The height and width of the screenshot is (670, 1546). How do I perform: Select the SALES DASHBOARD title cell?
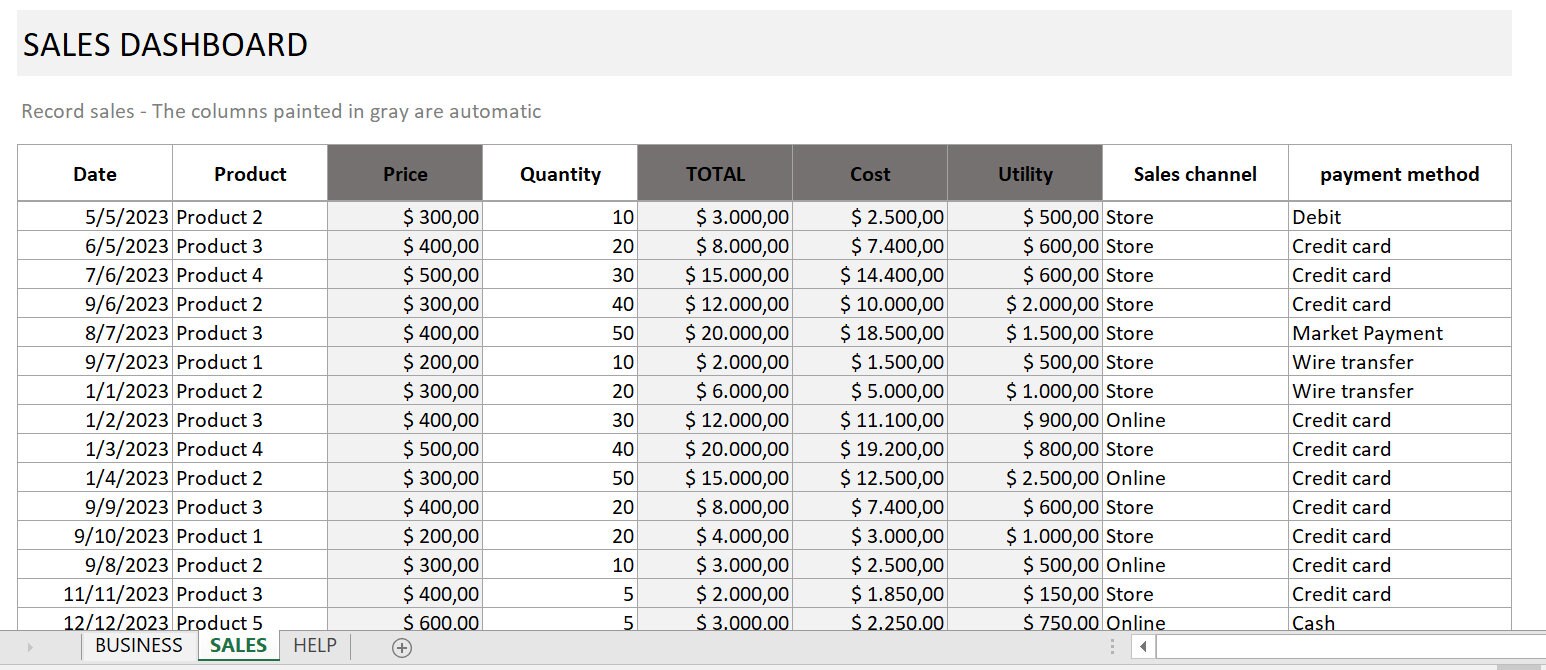tap(165, 44)
